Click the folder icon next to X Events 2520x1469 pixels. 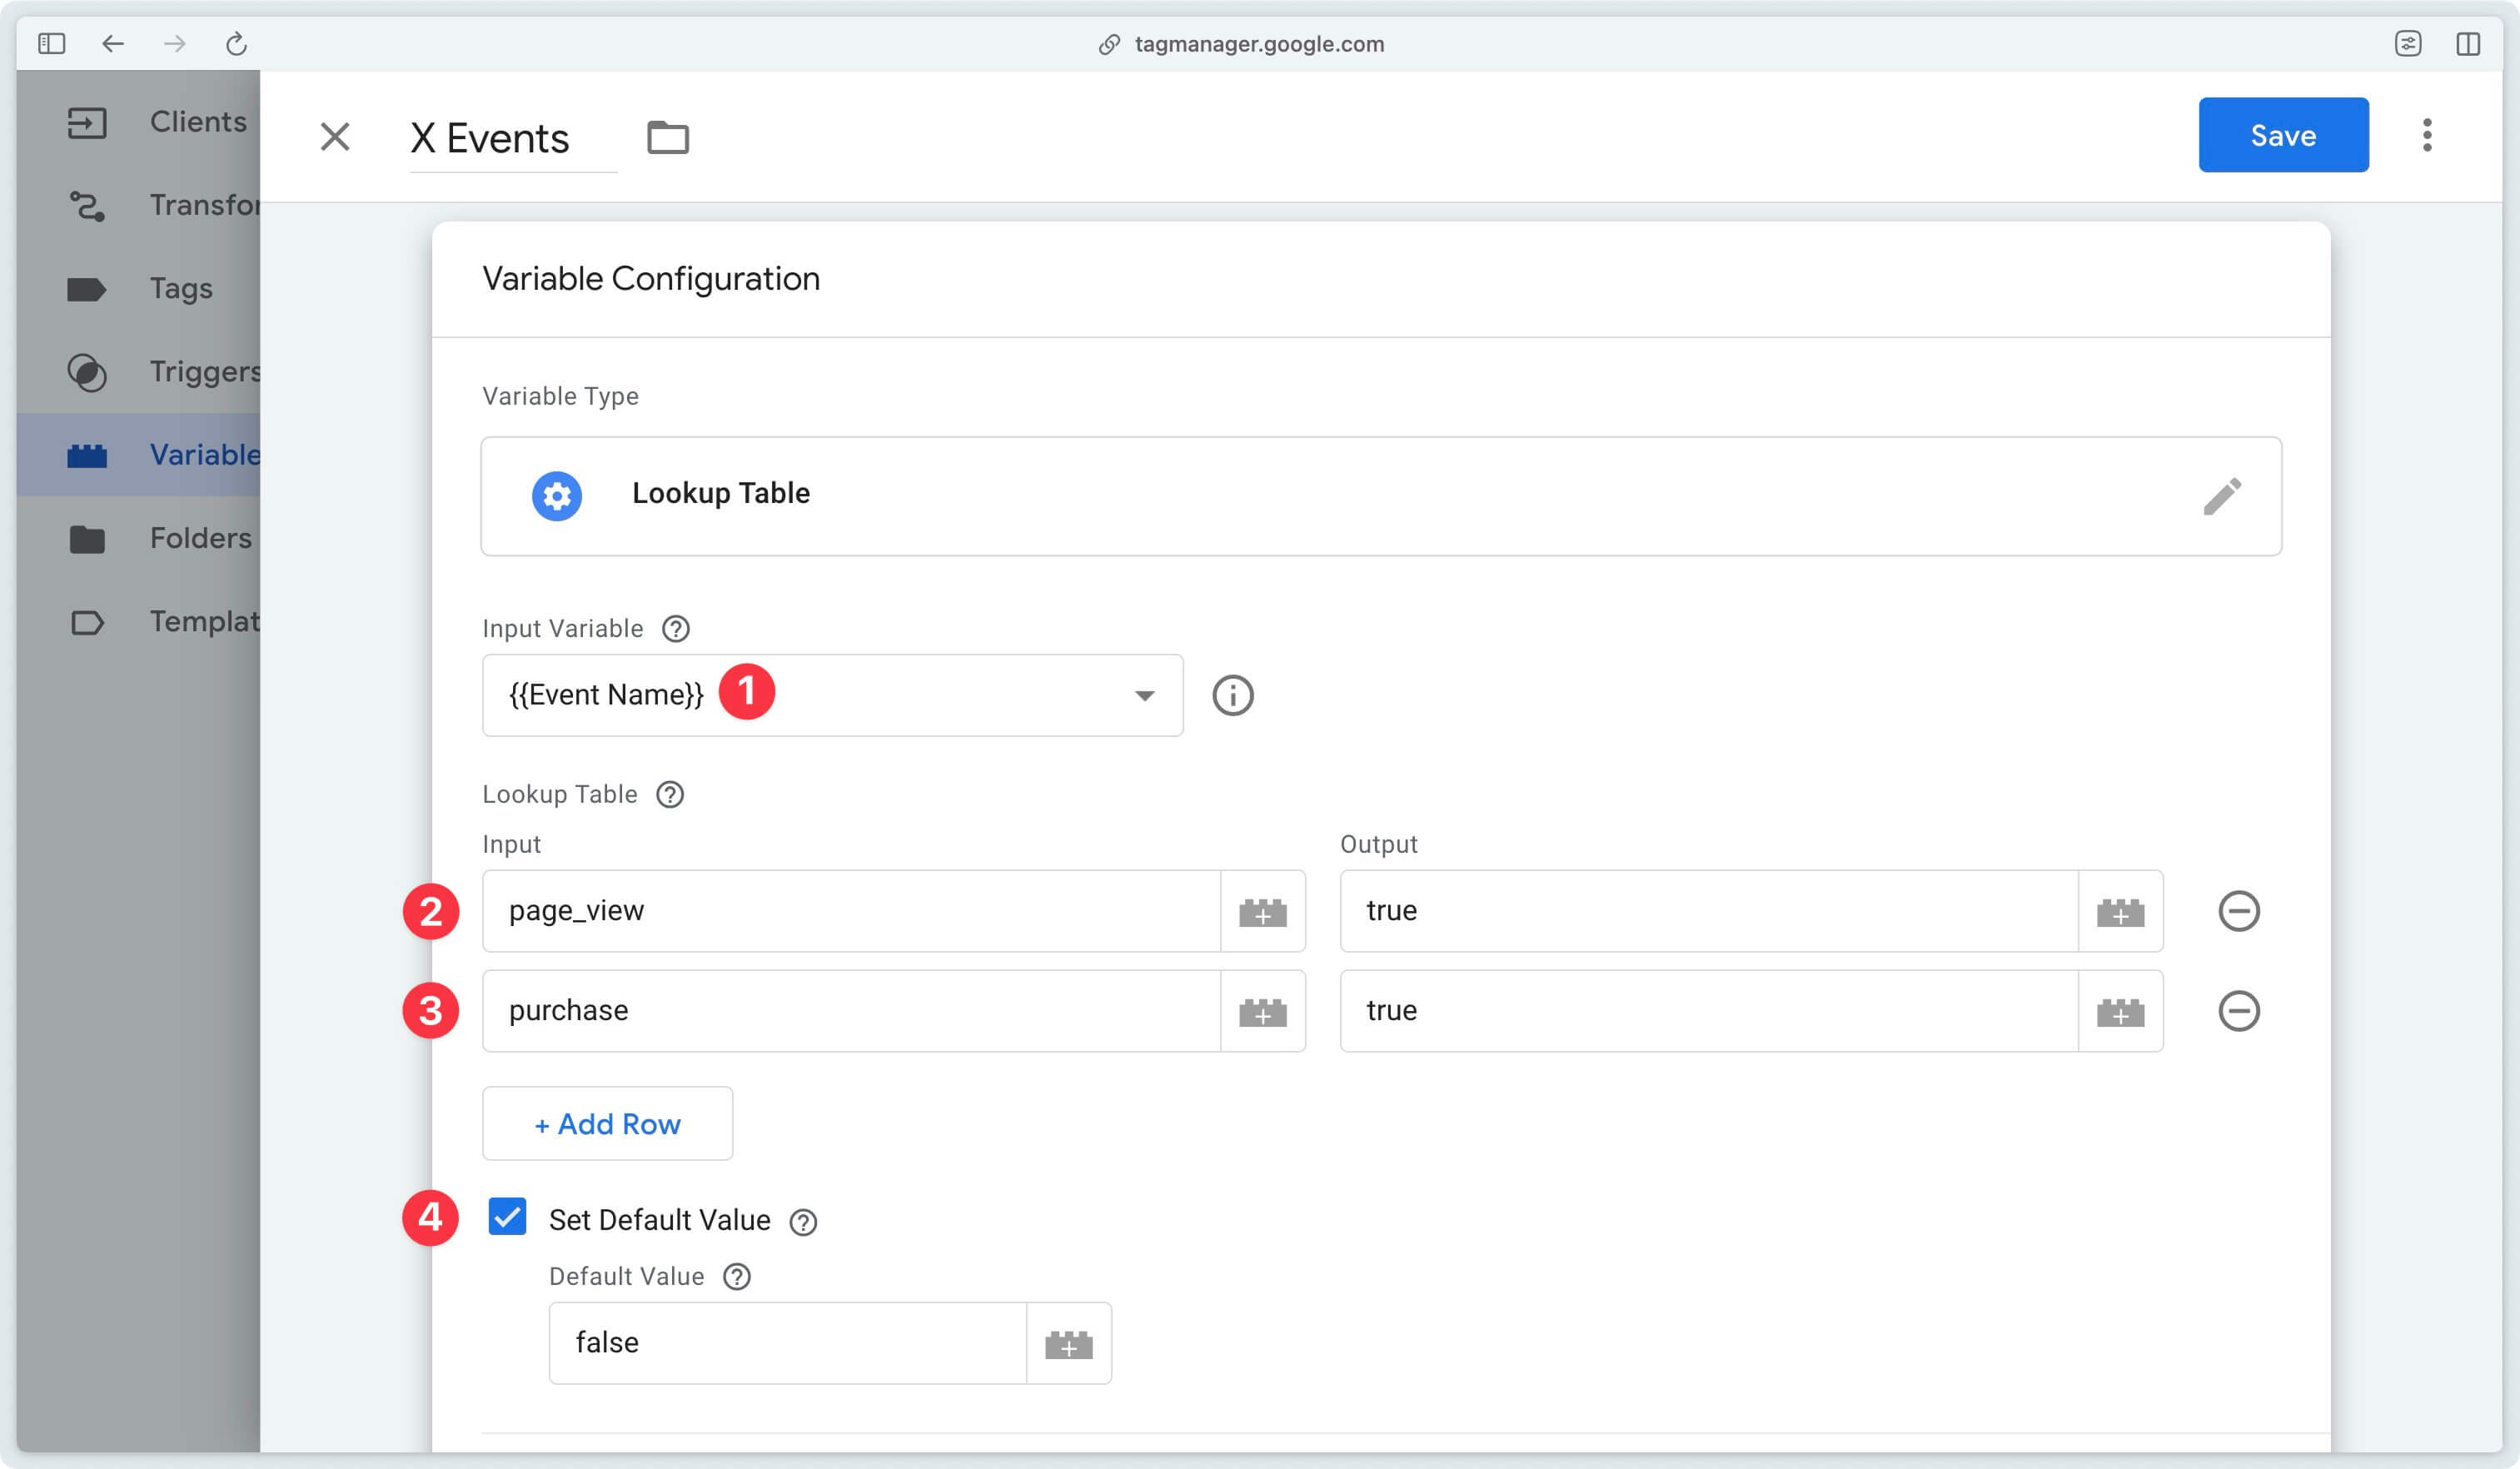[x=668, y=137]
